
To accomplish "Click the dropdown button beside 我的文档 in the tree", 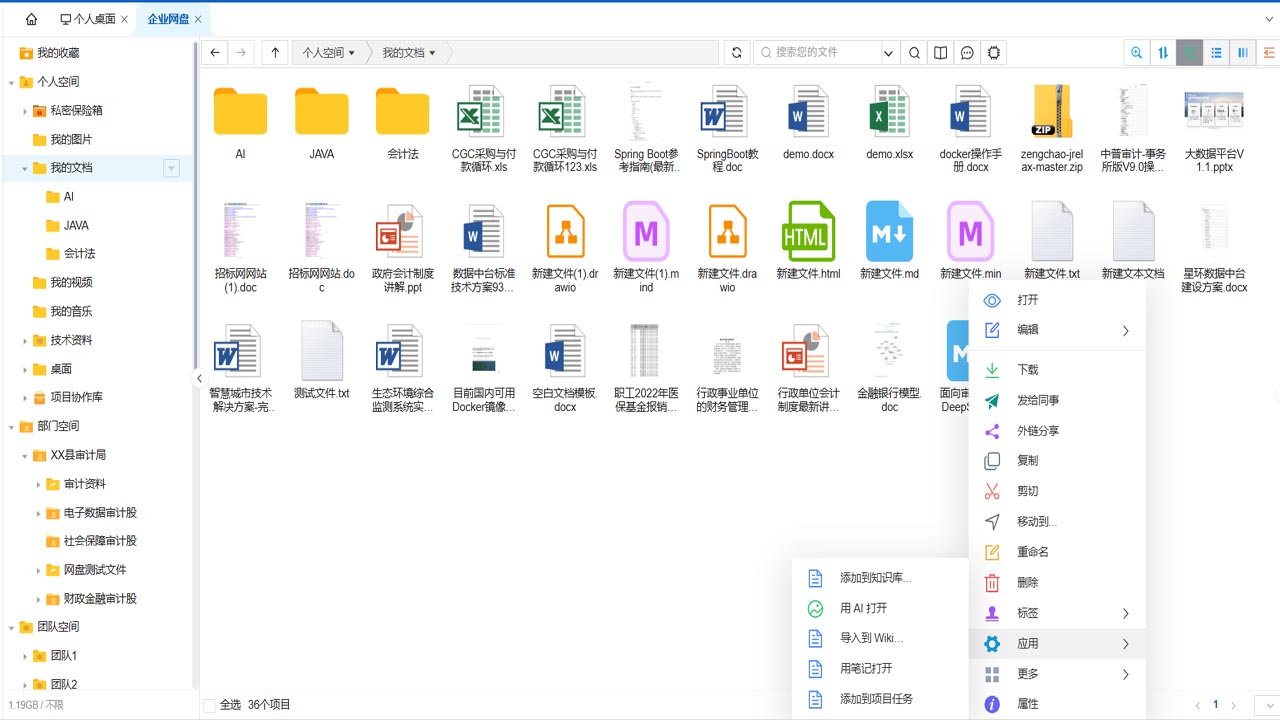I will 171,168.
